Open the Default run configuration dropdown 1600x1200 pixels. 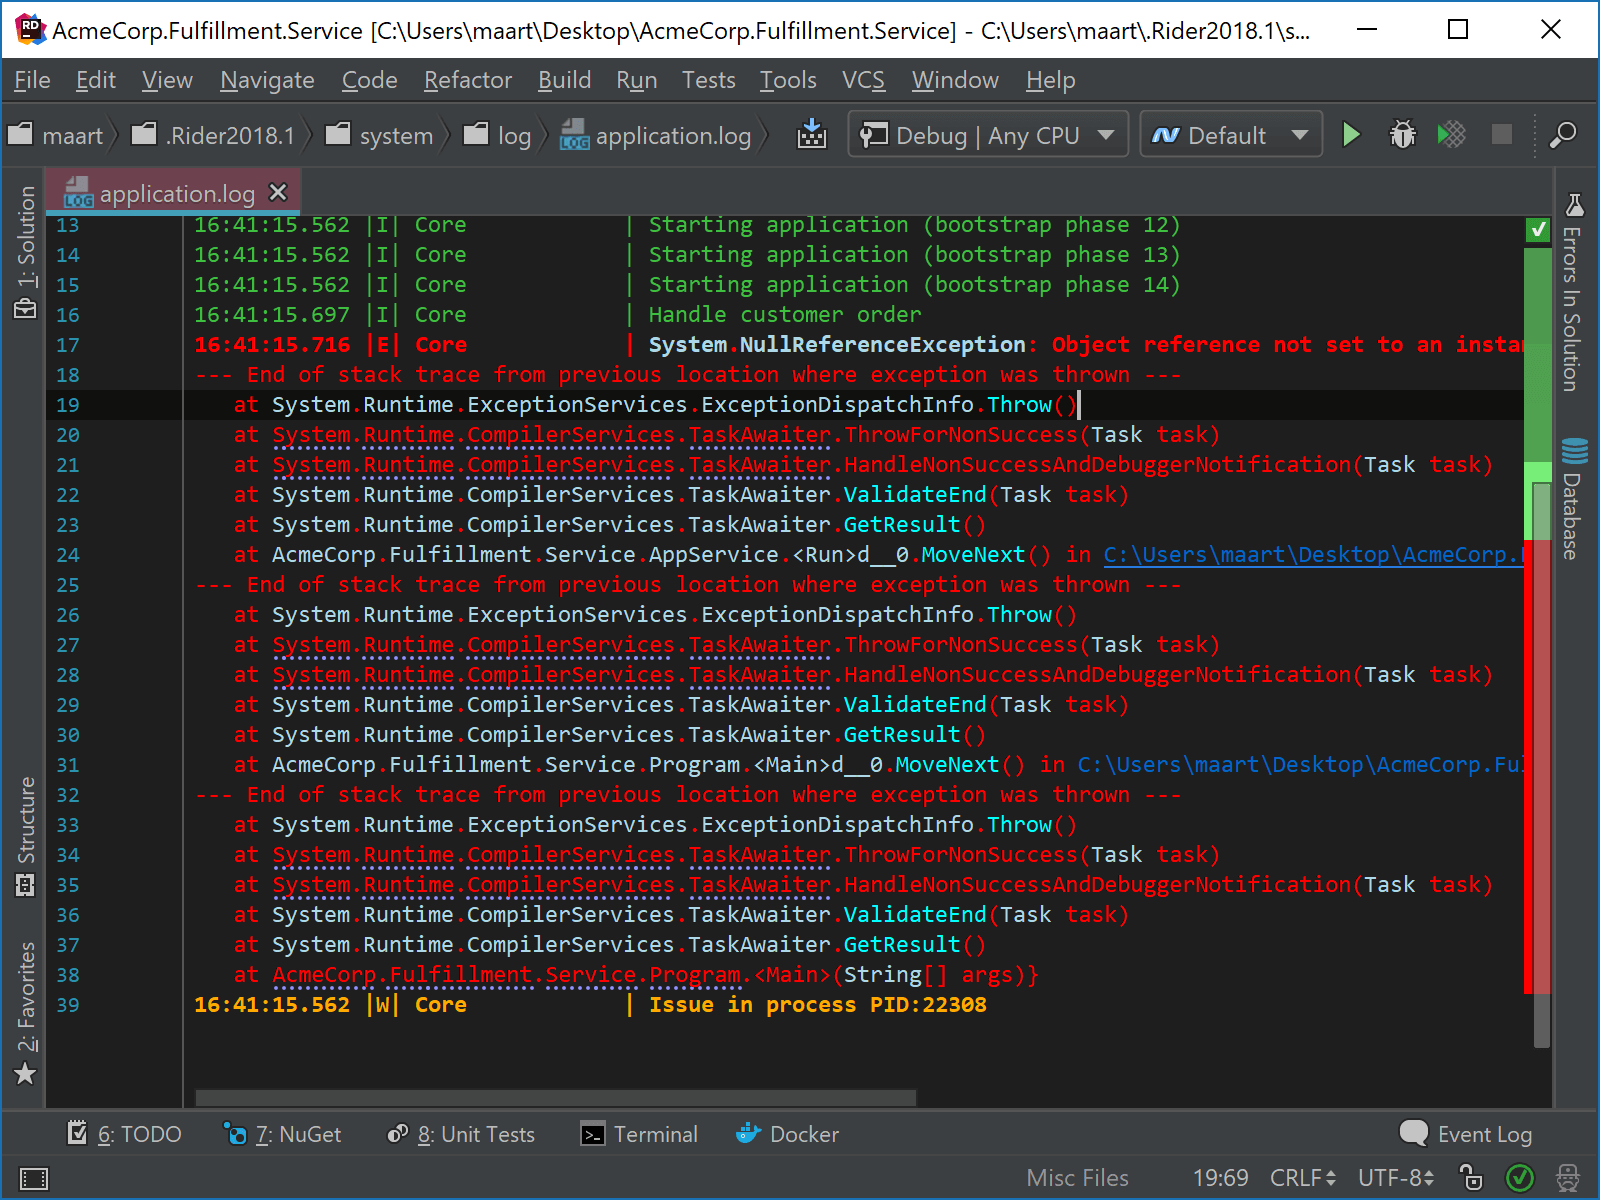coord(1231,134)
